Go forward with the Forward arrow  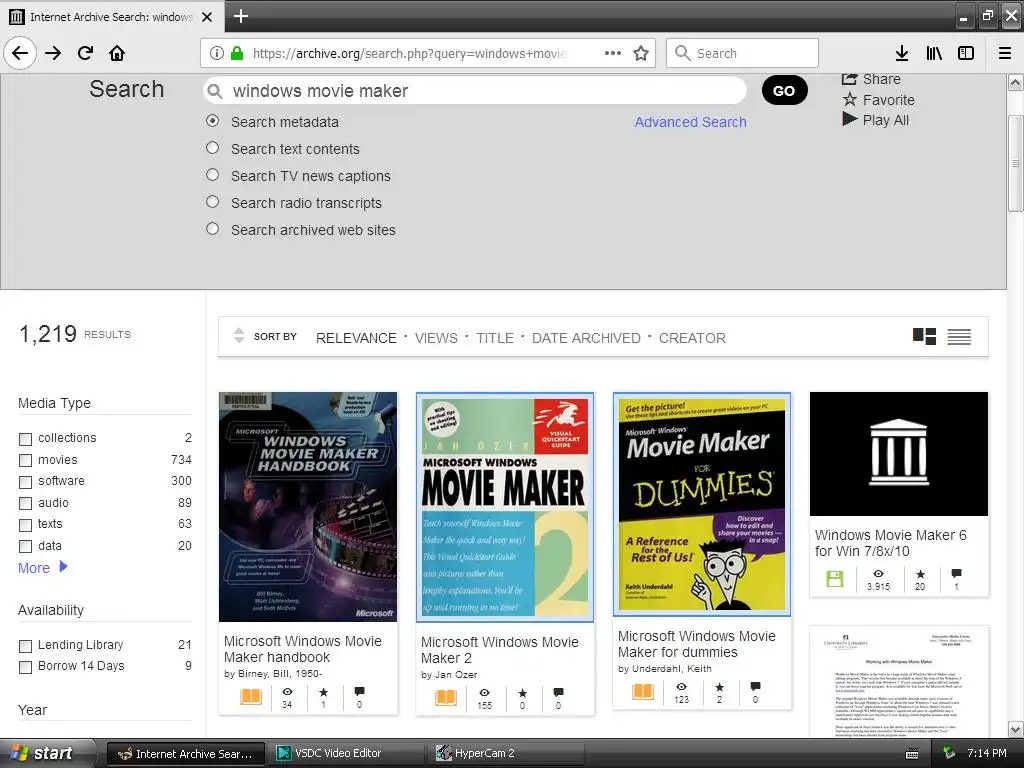pyautogui.click(x=53, y=53)
